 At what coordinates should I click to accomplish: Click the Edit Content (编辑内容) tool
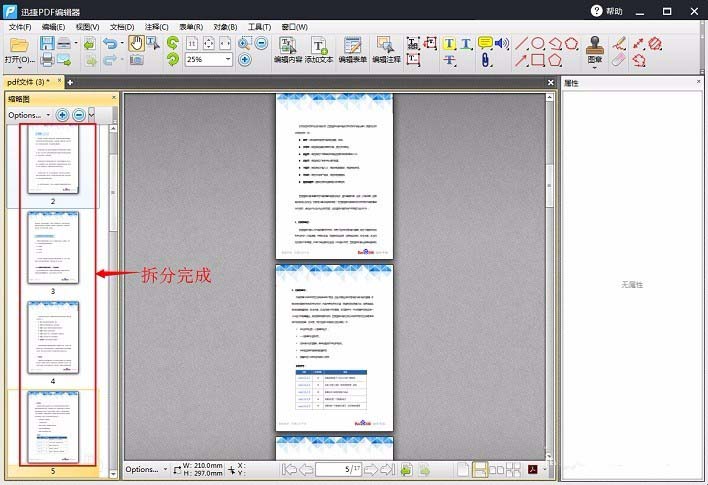click(287, 50)
